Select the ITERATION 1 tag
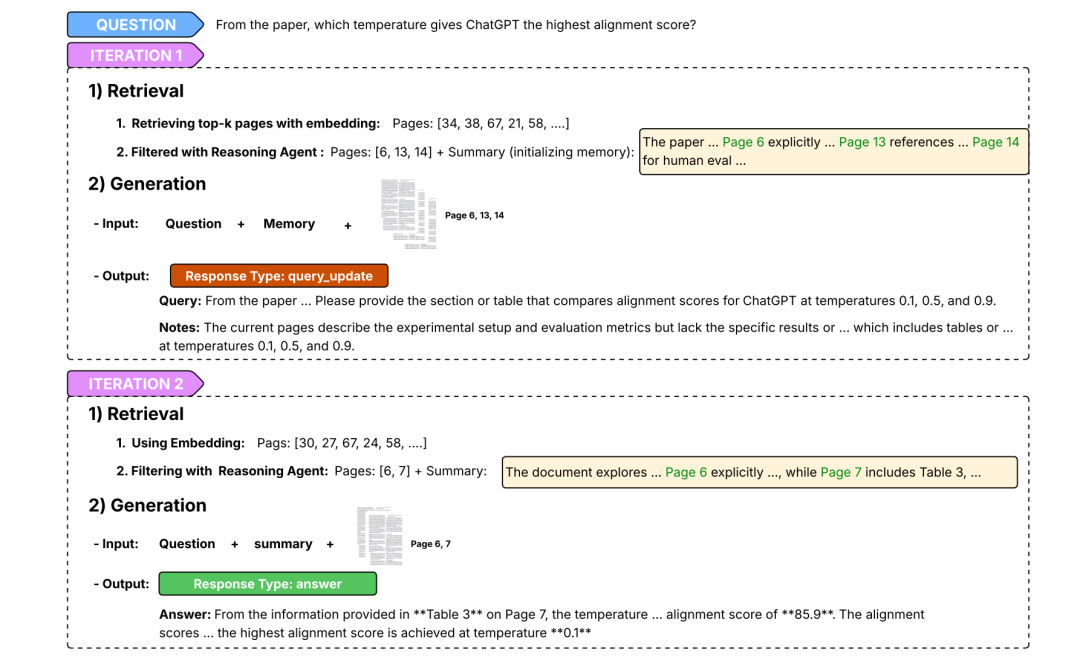1080x672 pixels. (136, 55)
